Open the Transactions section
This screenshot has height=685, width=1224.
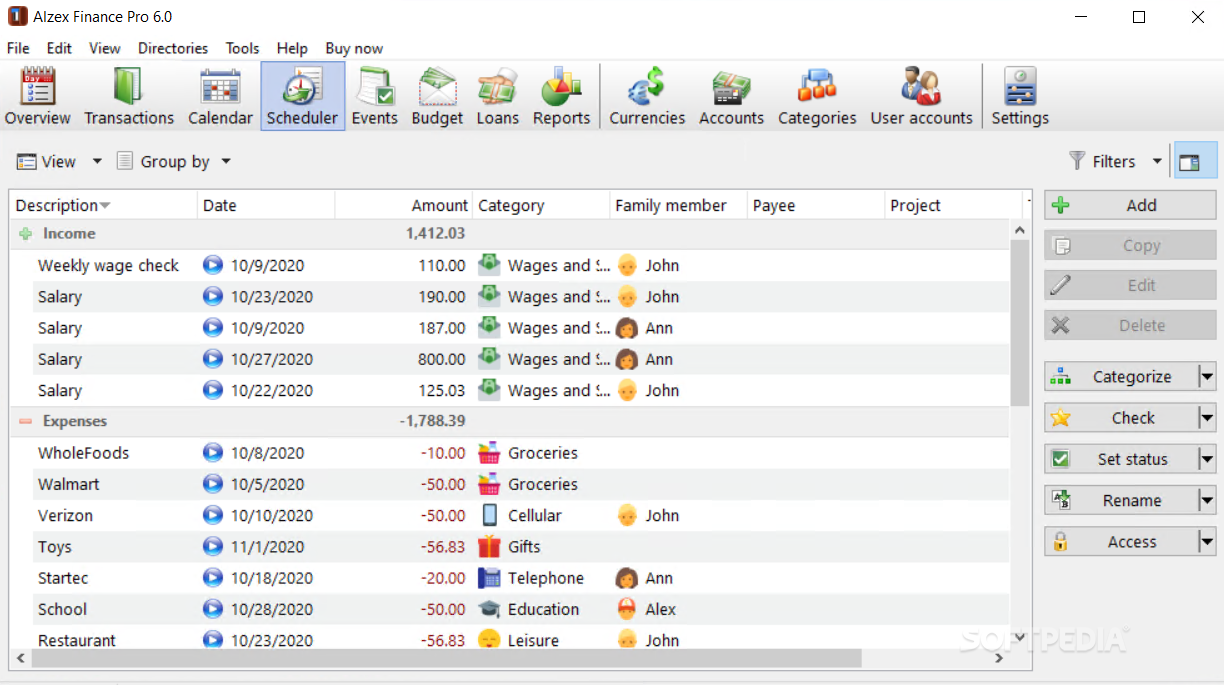pyautogui.click(x=129, y=96)
